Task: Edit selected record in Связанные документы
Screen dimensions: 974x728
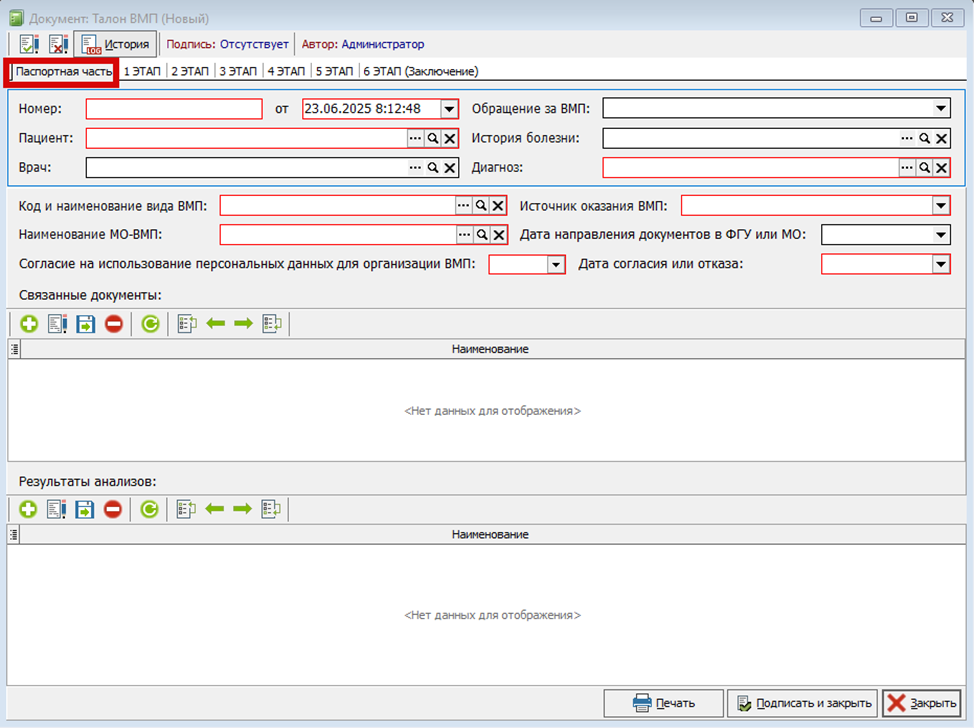Action: [x=57, y=324]
